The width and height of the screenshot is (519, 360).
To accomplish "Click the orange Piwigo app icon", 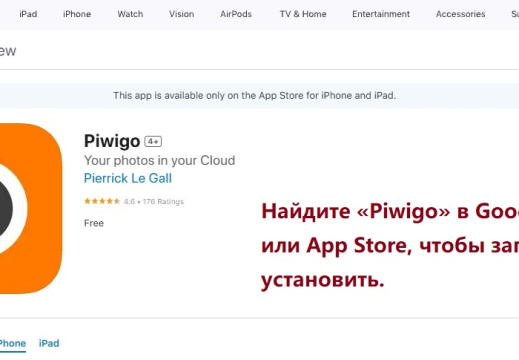I will click(31, 208).
